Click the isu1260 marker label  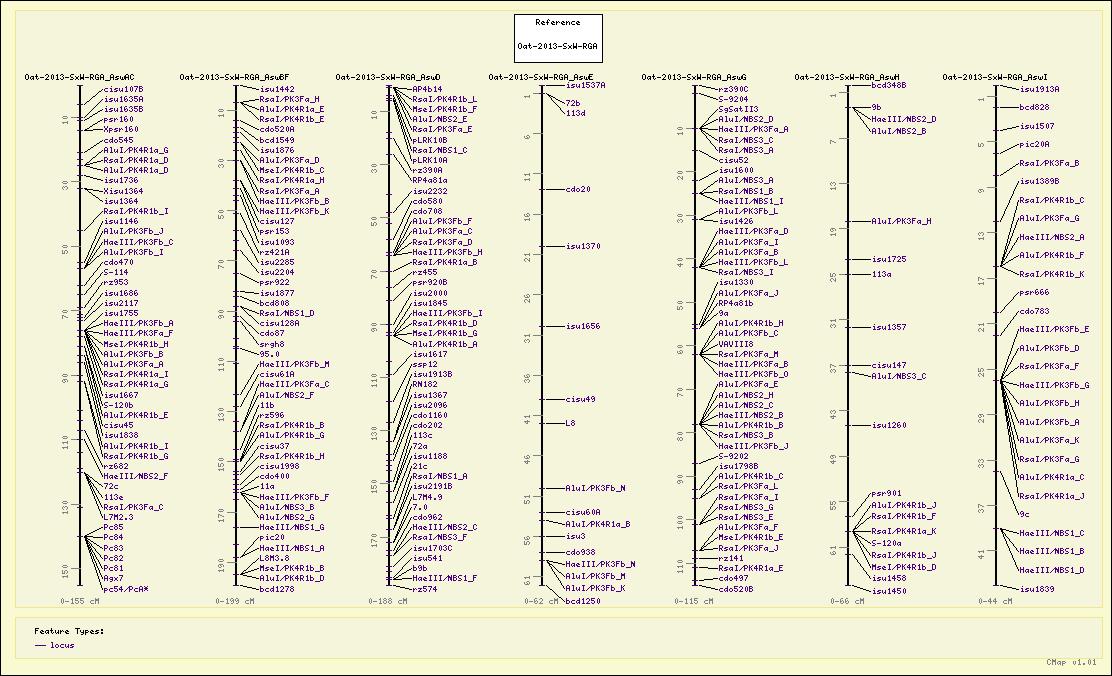(x=889, y=425)
